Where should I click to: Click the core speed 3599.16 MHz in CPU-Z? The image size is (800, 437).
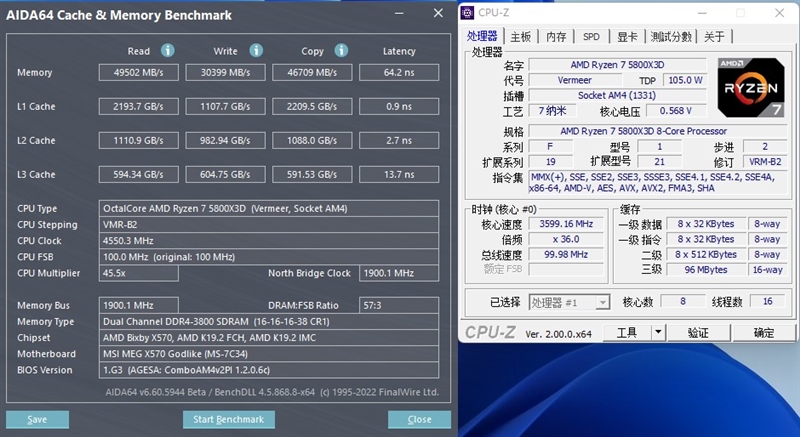(x=566, y=224)
